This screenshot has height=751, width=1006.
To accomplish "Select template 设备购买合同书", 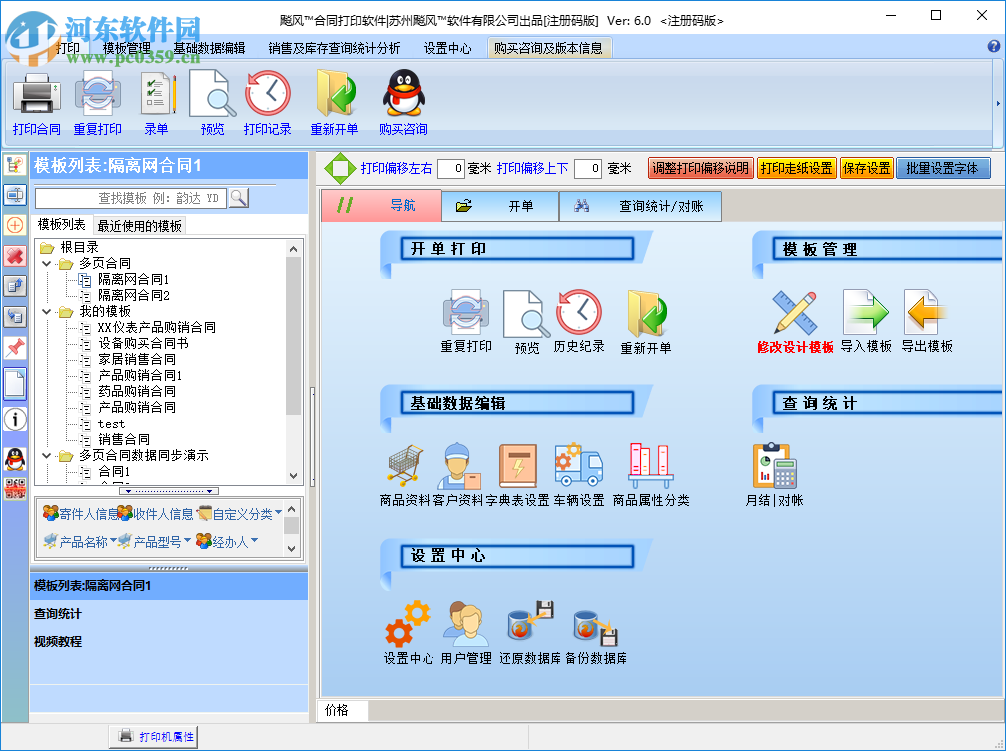I will (142, 343).
